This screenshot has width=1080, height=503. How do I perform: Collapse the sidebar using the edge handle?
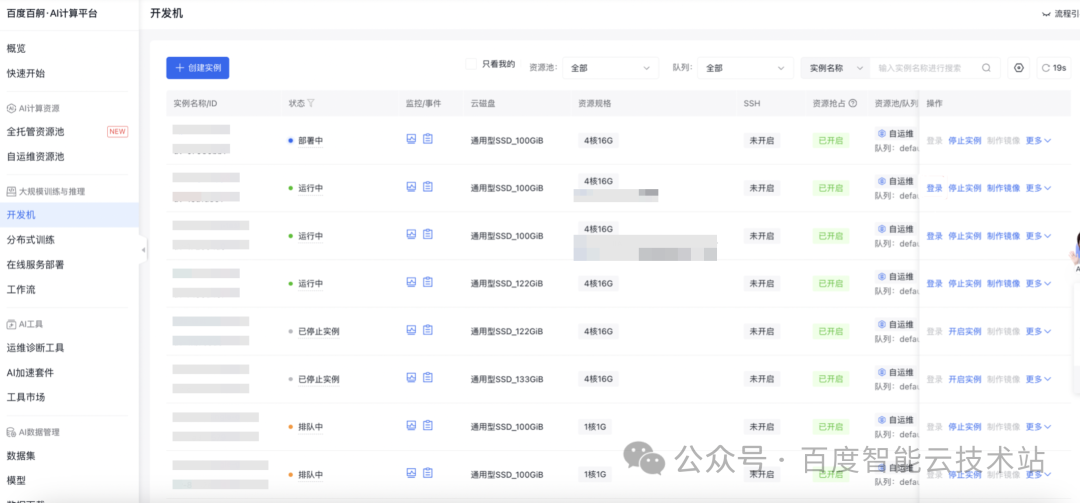143,249
